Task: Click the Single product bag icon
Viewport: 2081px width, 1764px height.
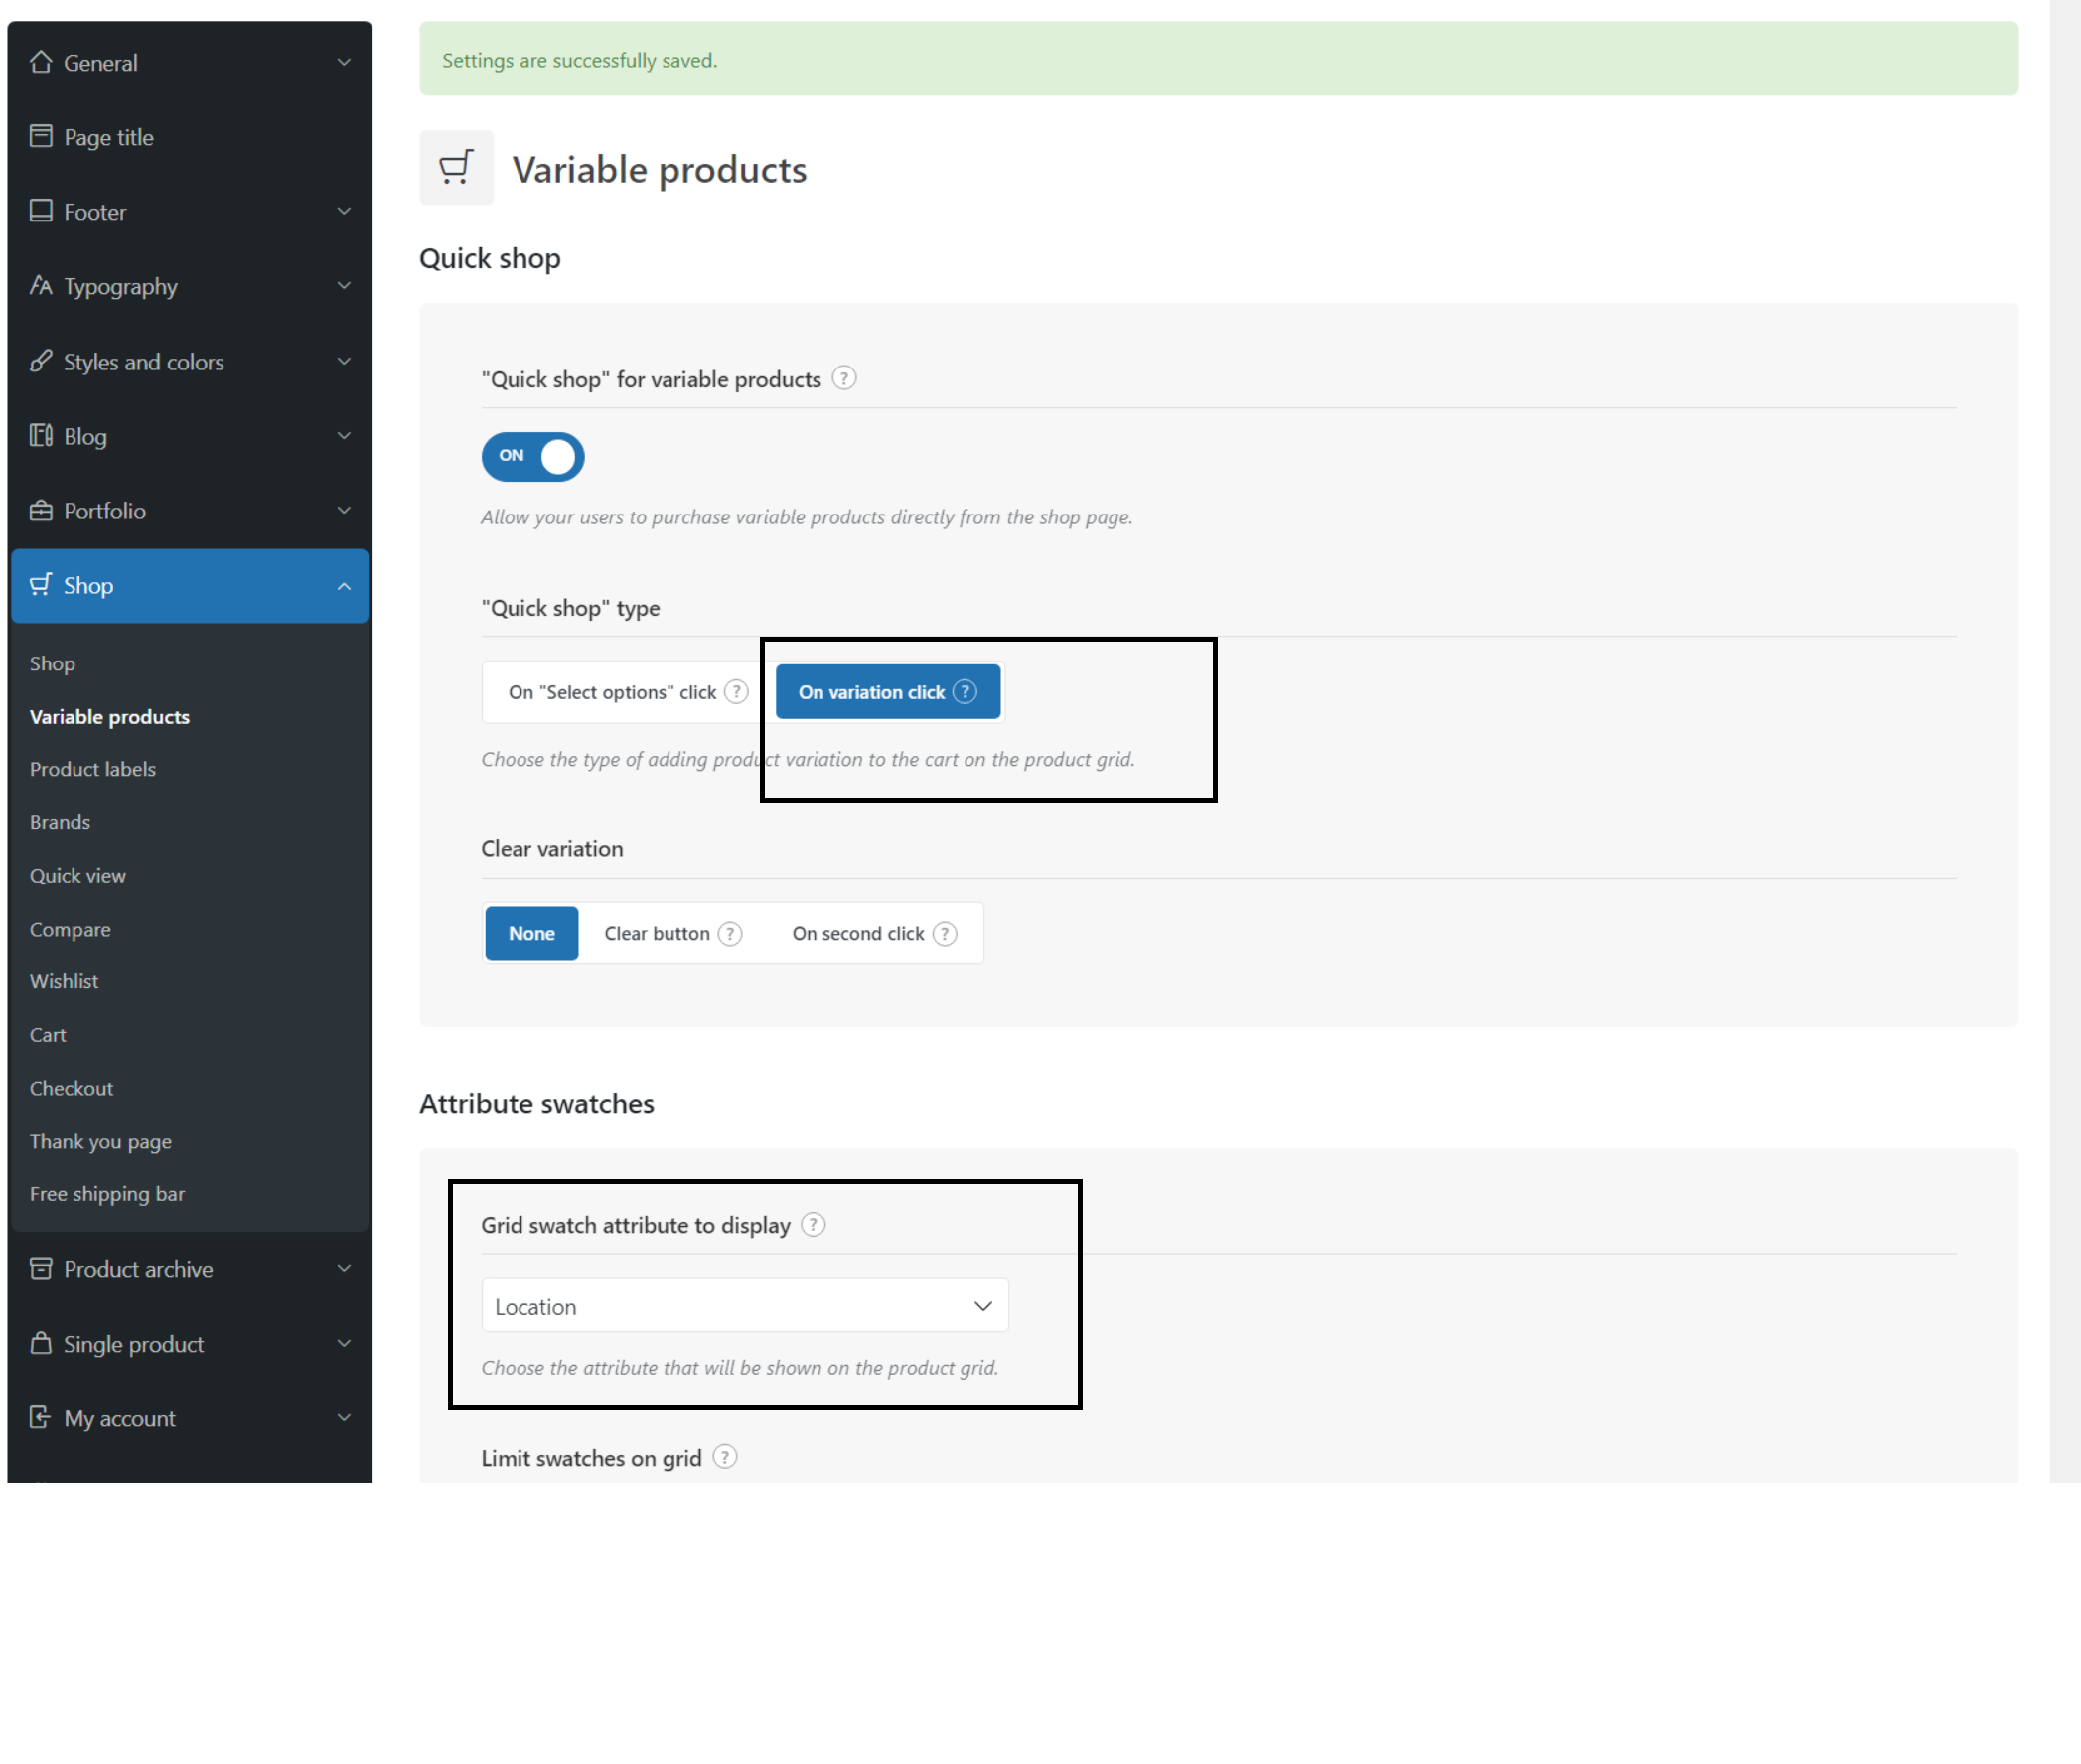Action: (x=41, y=1343)
